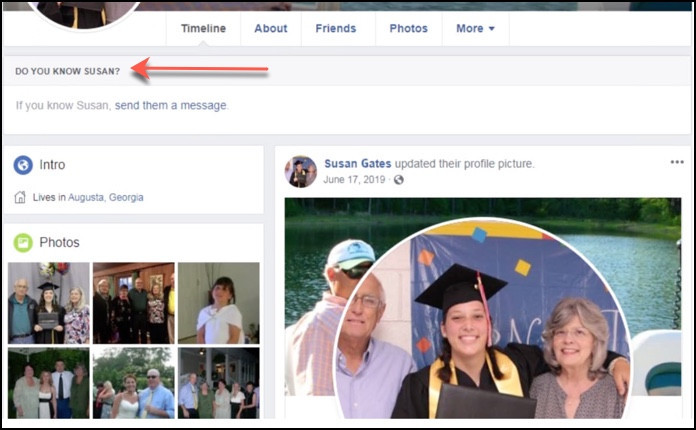This screenshot has height=430, width=696.
Task: Click the small avatar next to Susan Gates post
Action: 301,171
